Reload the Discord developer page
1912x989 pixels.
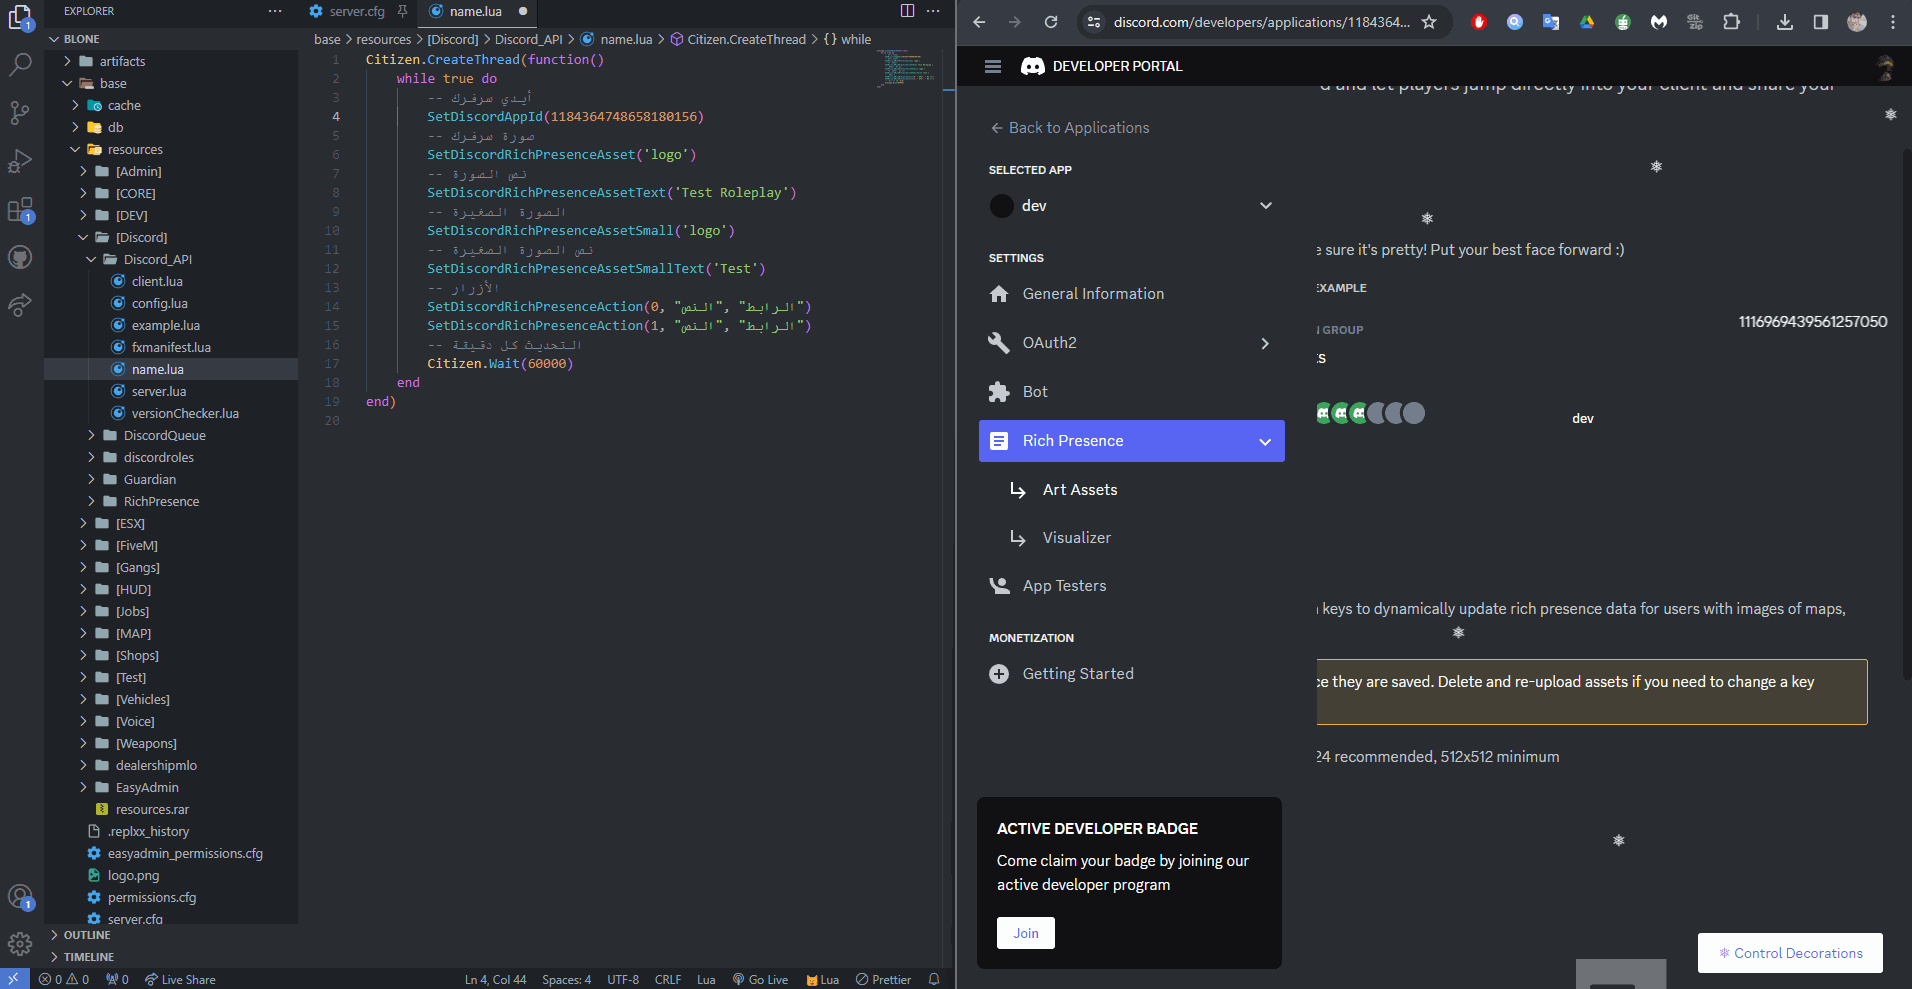point(1051,22)
